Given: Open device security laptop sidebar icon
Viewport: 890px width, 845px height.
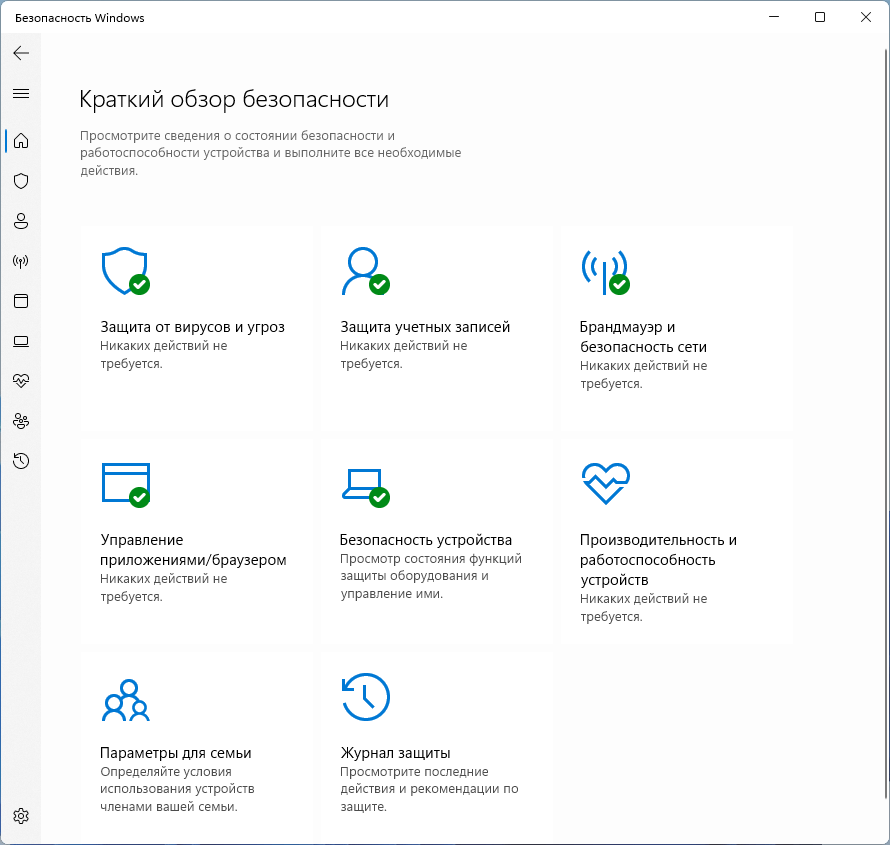Looking at the screenshot, I should [21, 341].
